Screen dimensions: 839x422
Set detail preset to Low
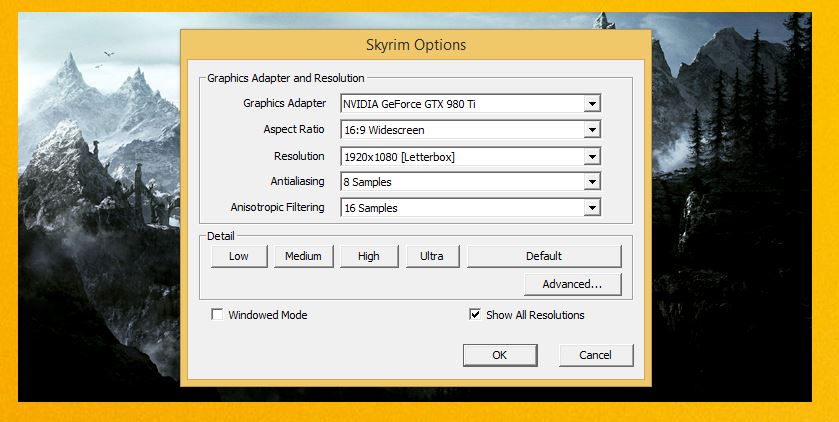pos(239,256)
